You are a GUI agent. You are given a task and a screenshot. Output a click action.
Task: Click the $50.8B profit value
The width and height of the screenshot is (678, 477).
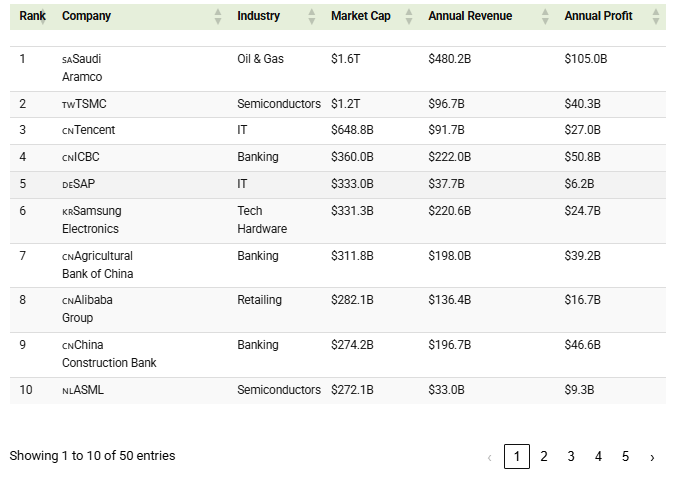click(582, 157)
